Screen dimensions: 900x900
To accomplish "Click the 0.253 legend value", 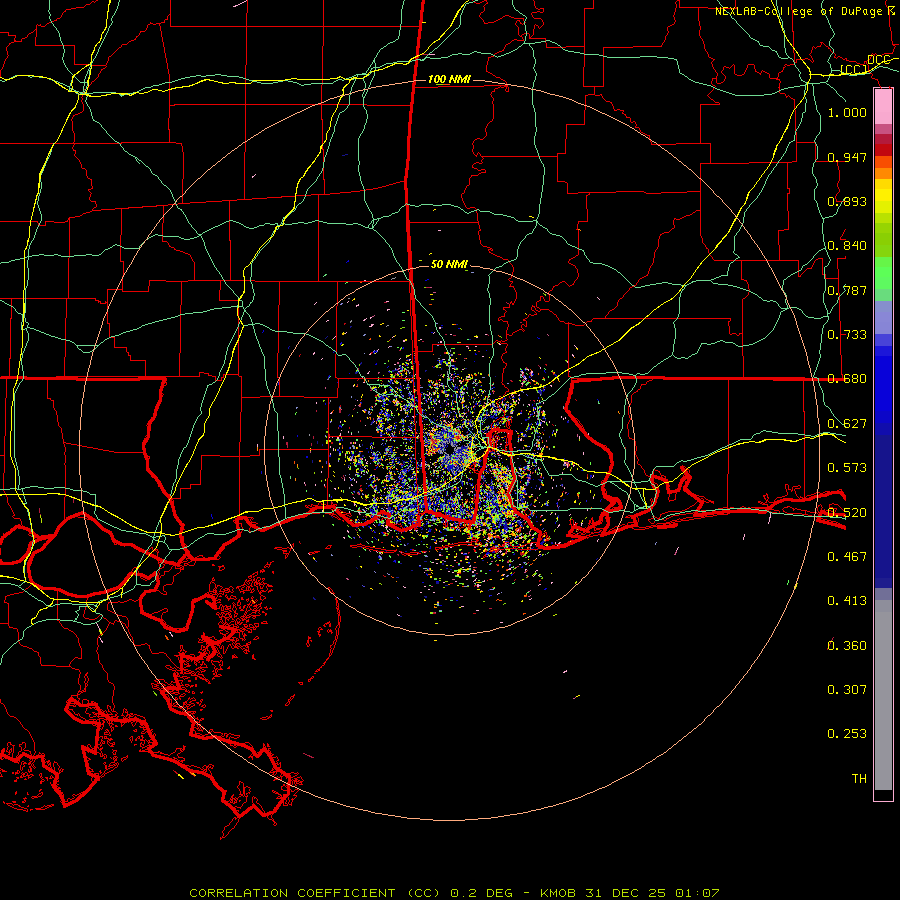I will tap(847, 734).
